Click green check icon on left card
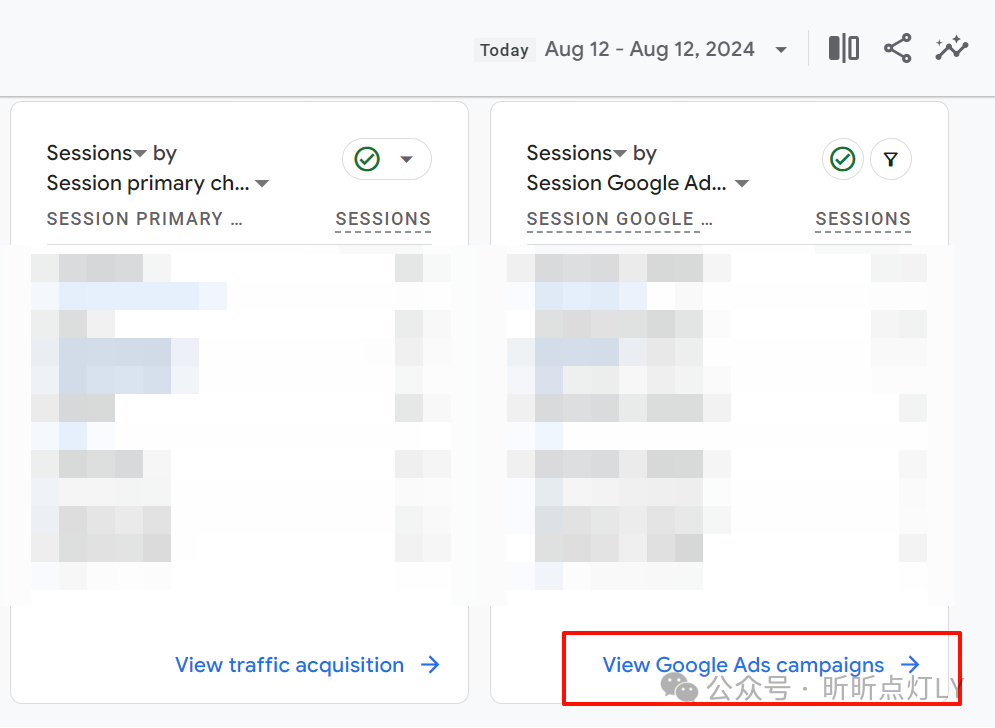The width and height of the screenshot is (995, 728). (367, 160)
